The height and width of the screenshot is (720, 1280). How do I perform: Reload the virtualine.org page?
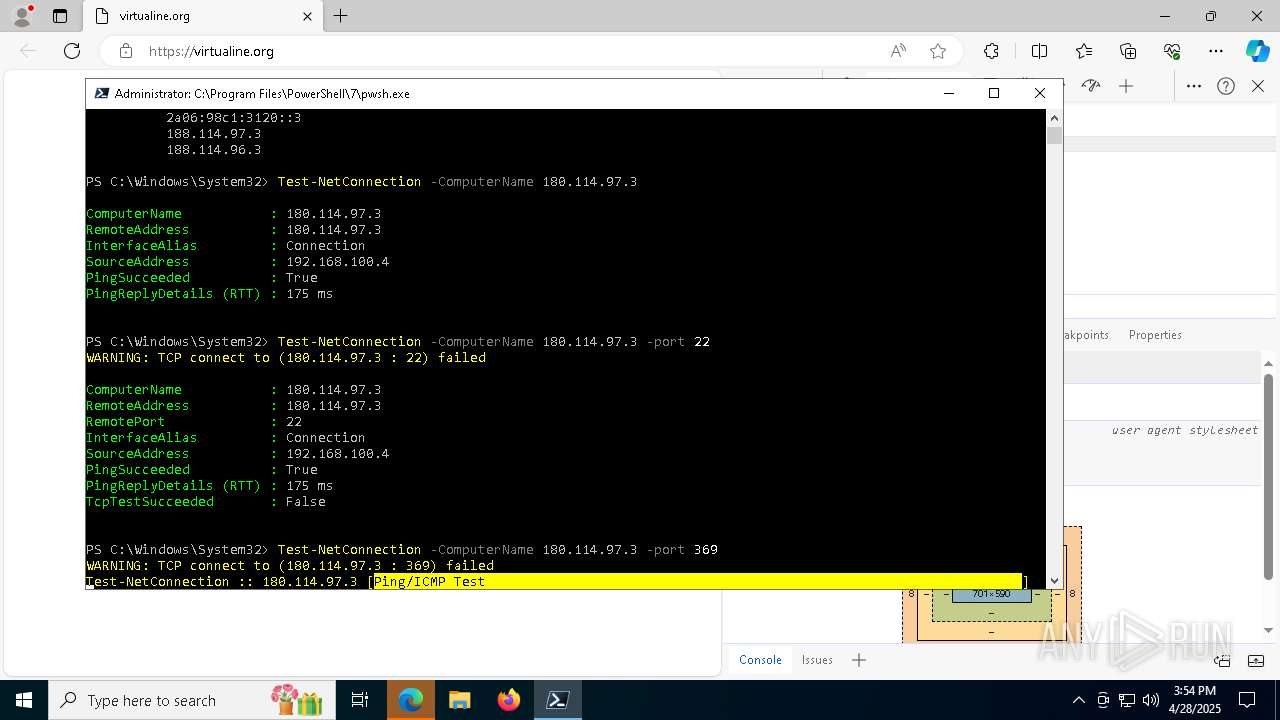72,51
